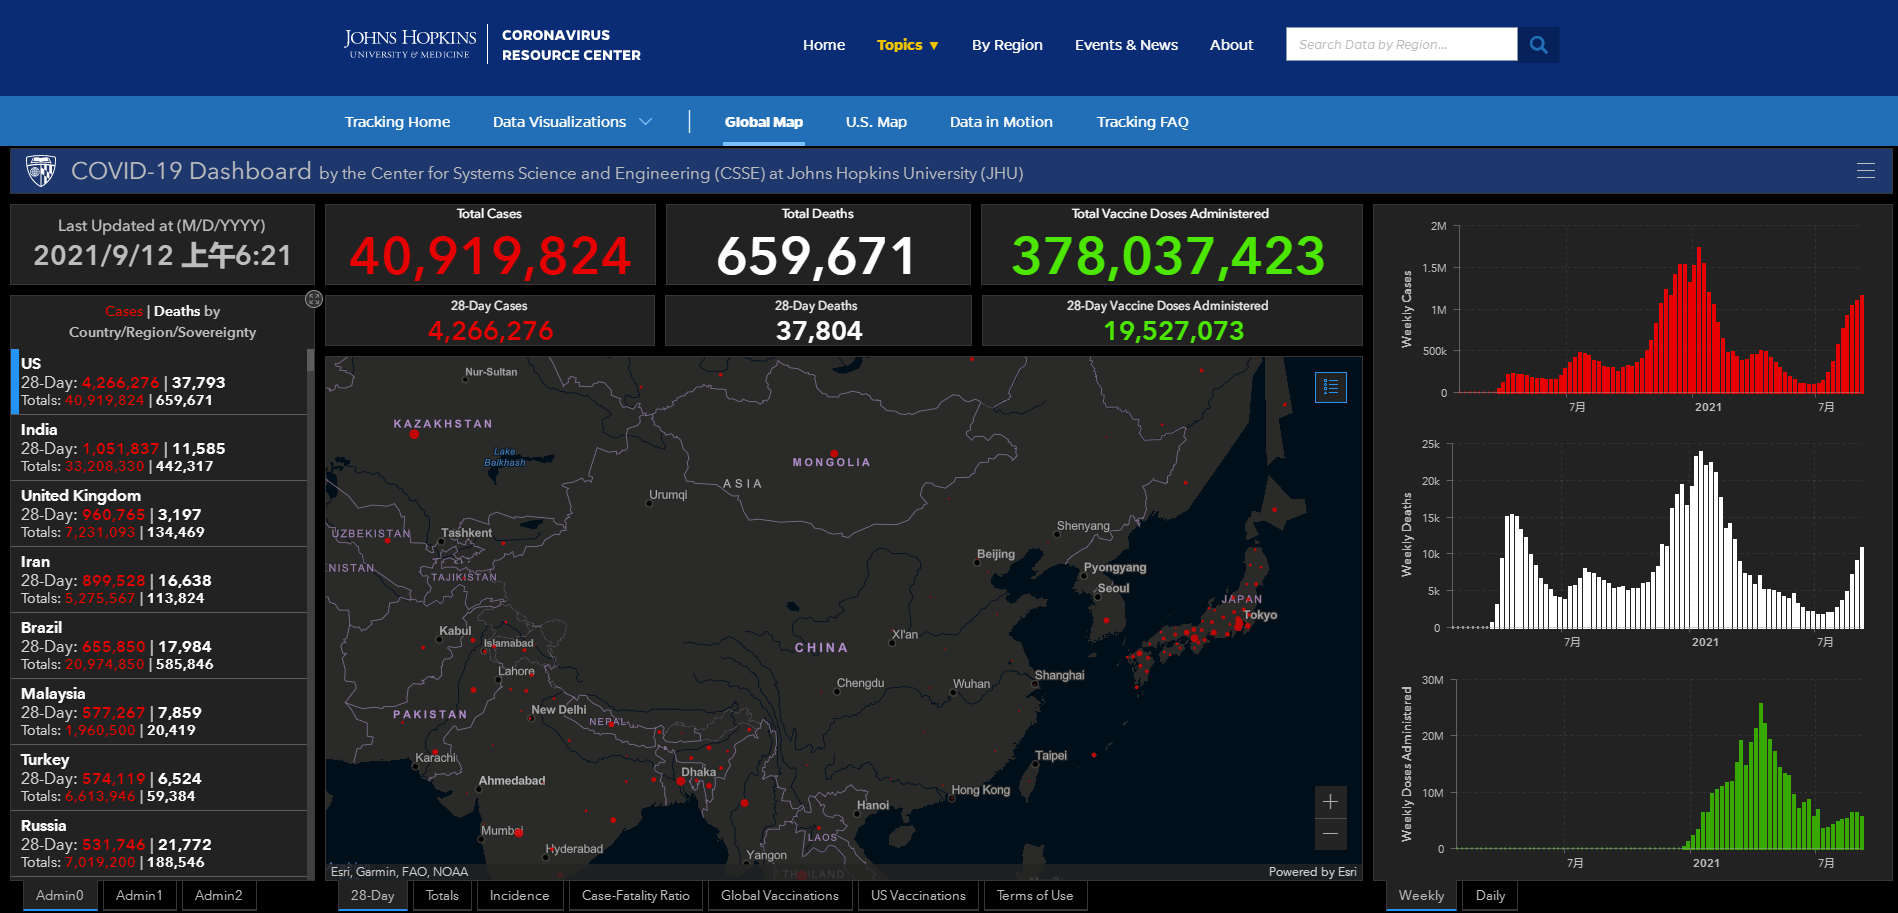The width and height of the screenshot is (1898, 913).
Task: Click Tokyo label on the map
Action: [1260, 615]
